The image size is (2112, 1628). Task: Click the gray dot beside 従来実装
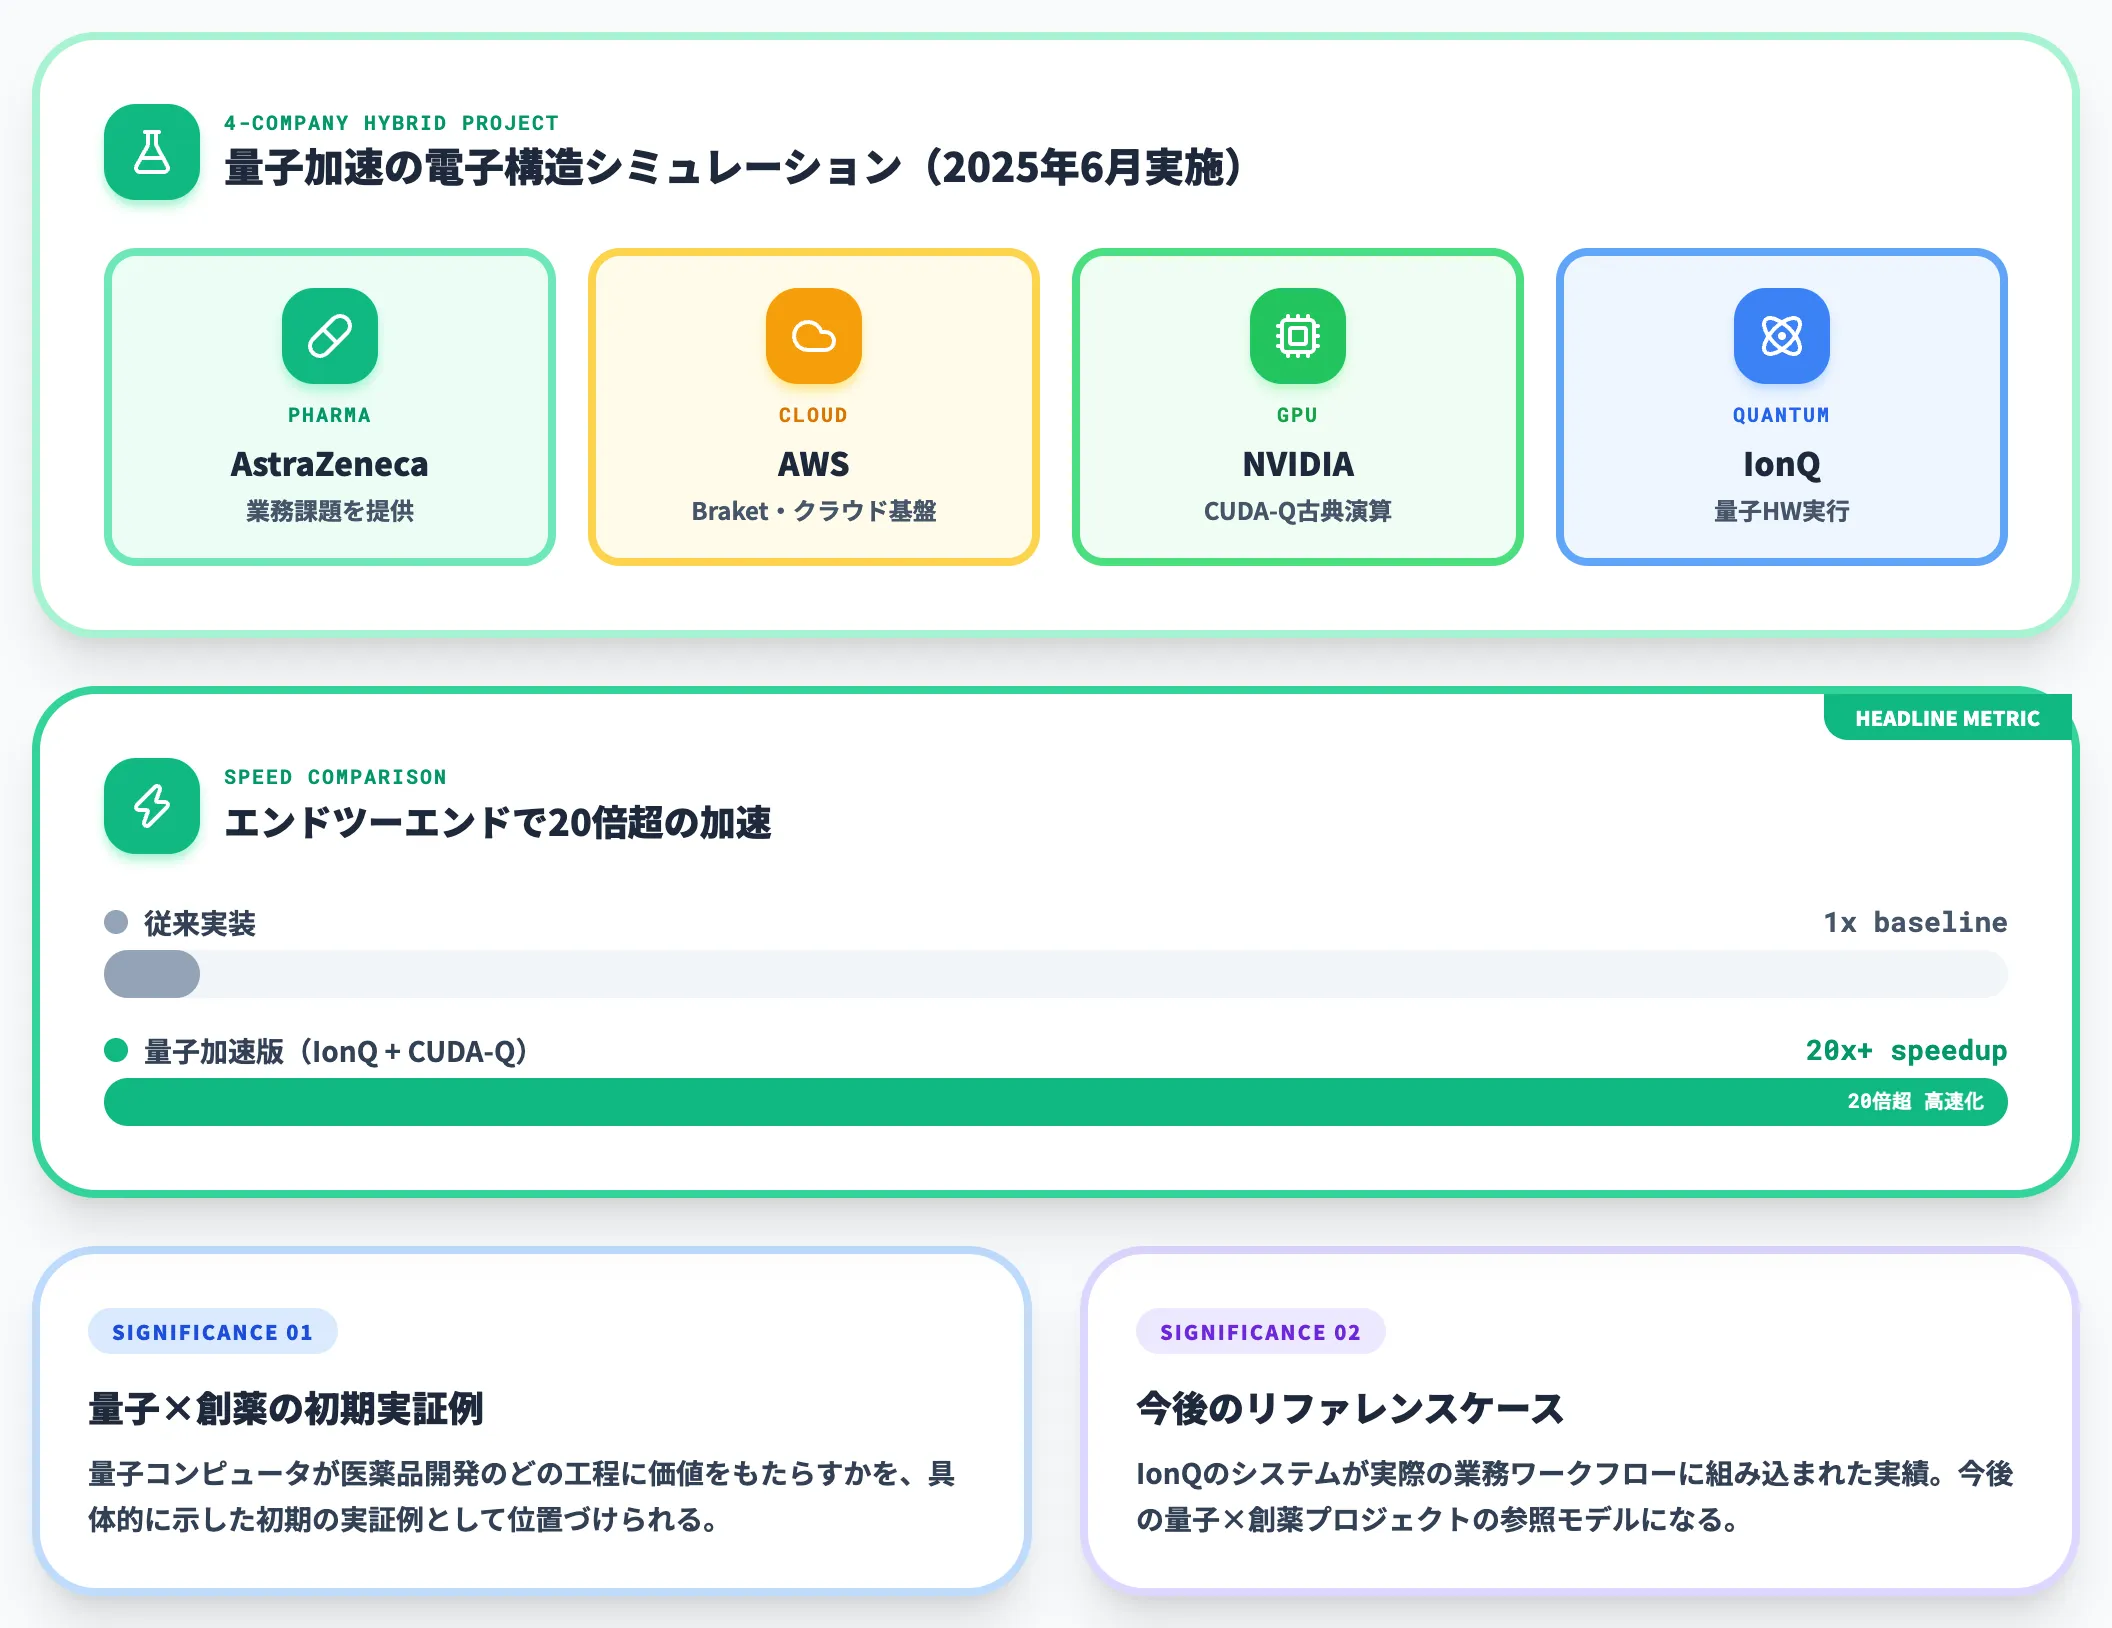pos(116,922)
